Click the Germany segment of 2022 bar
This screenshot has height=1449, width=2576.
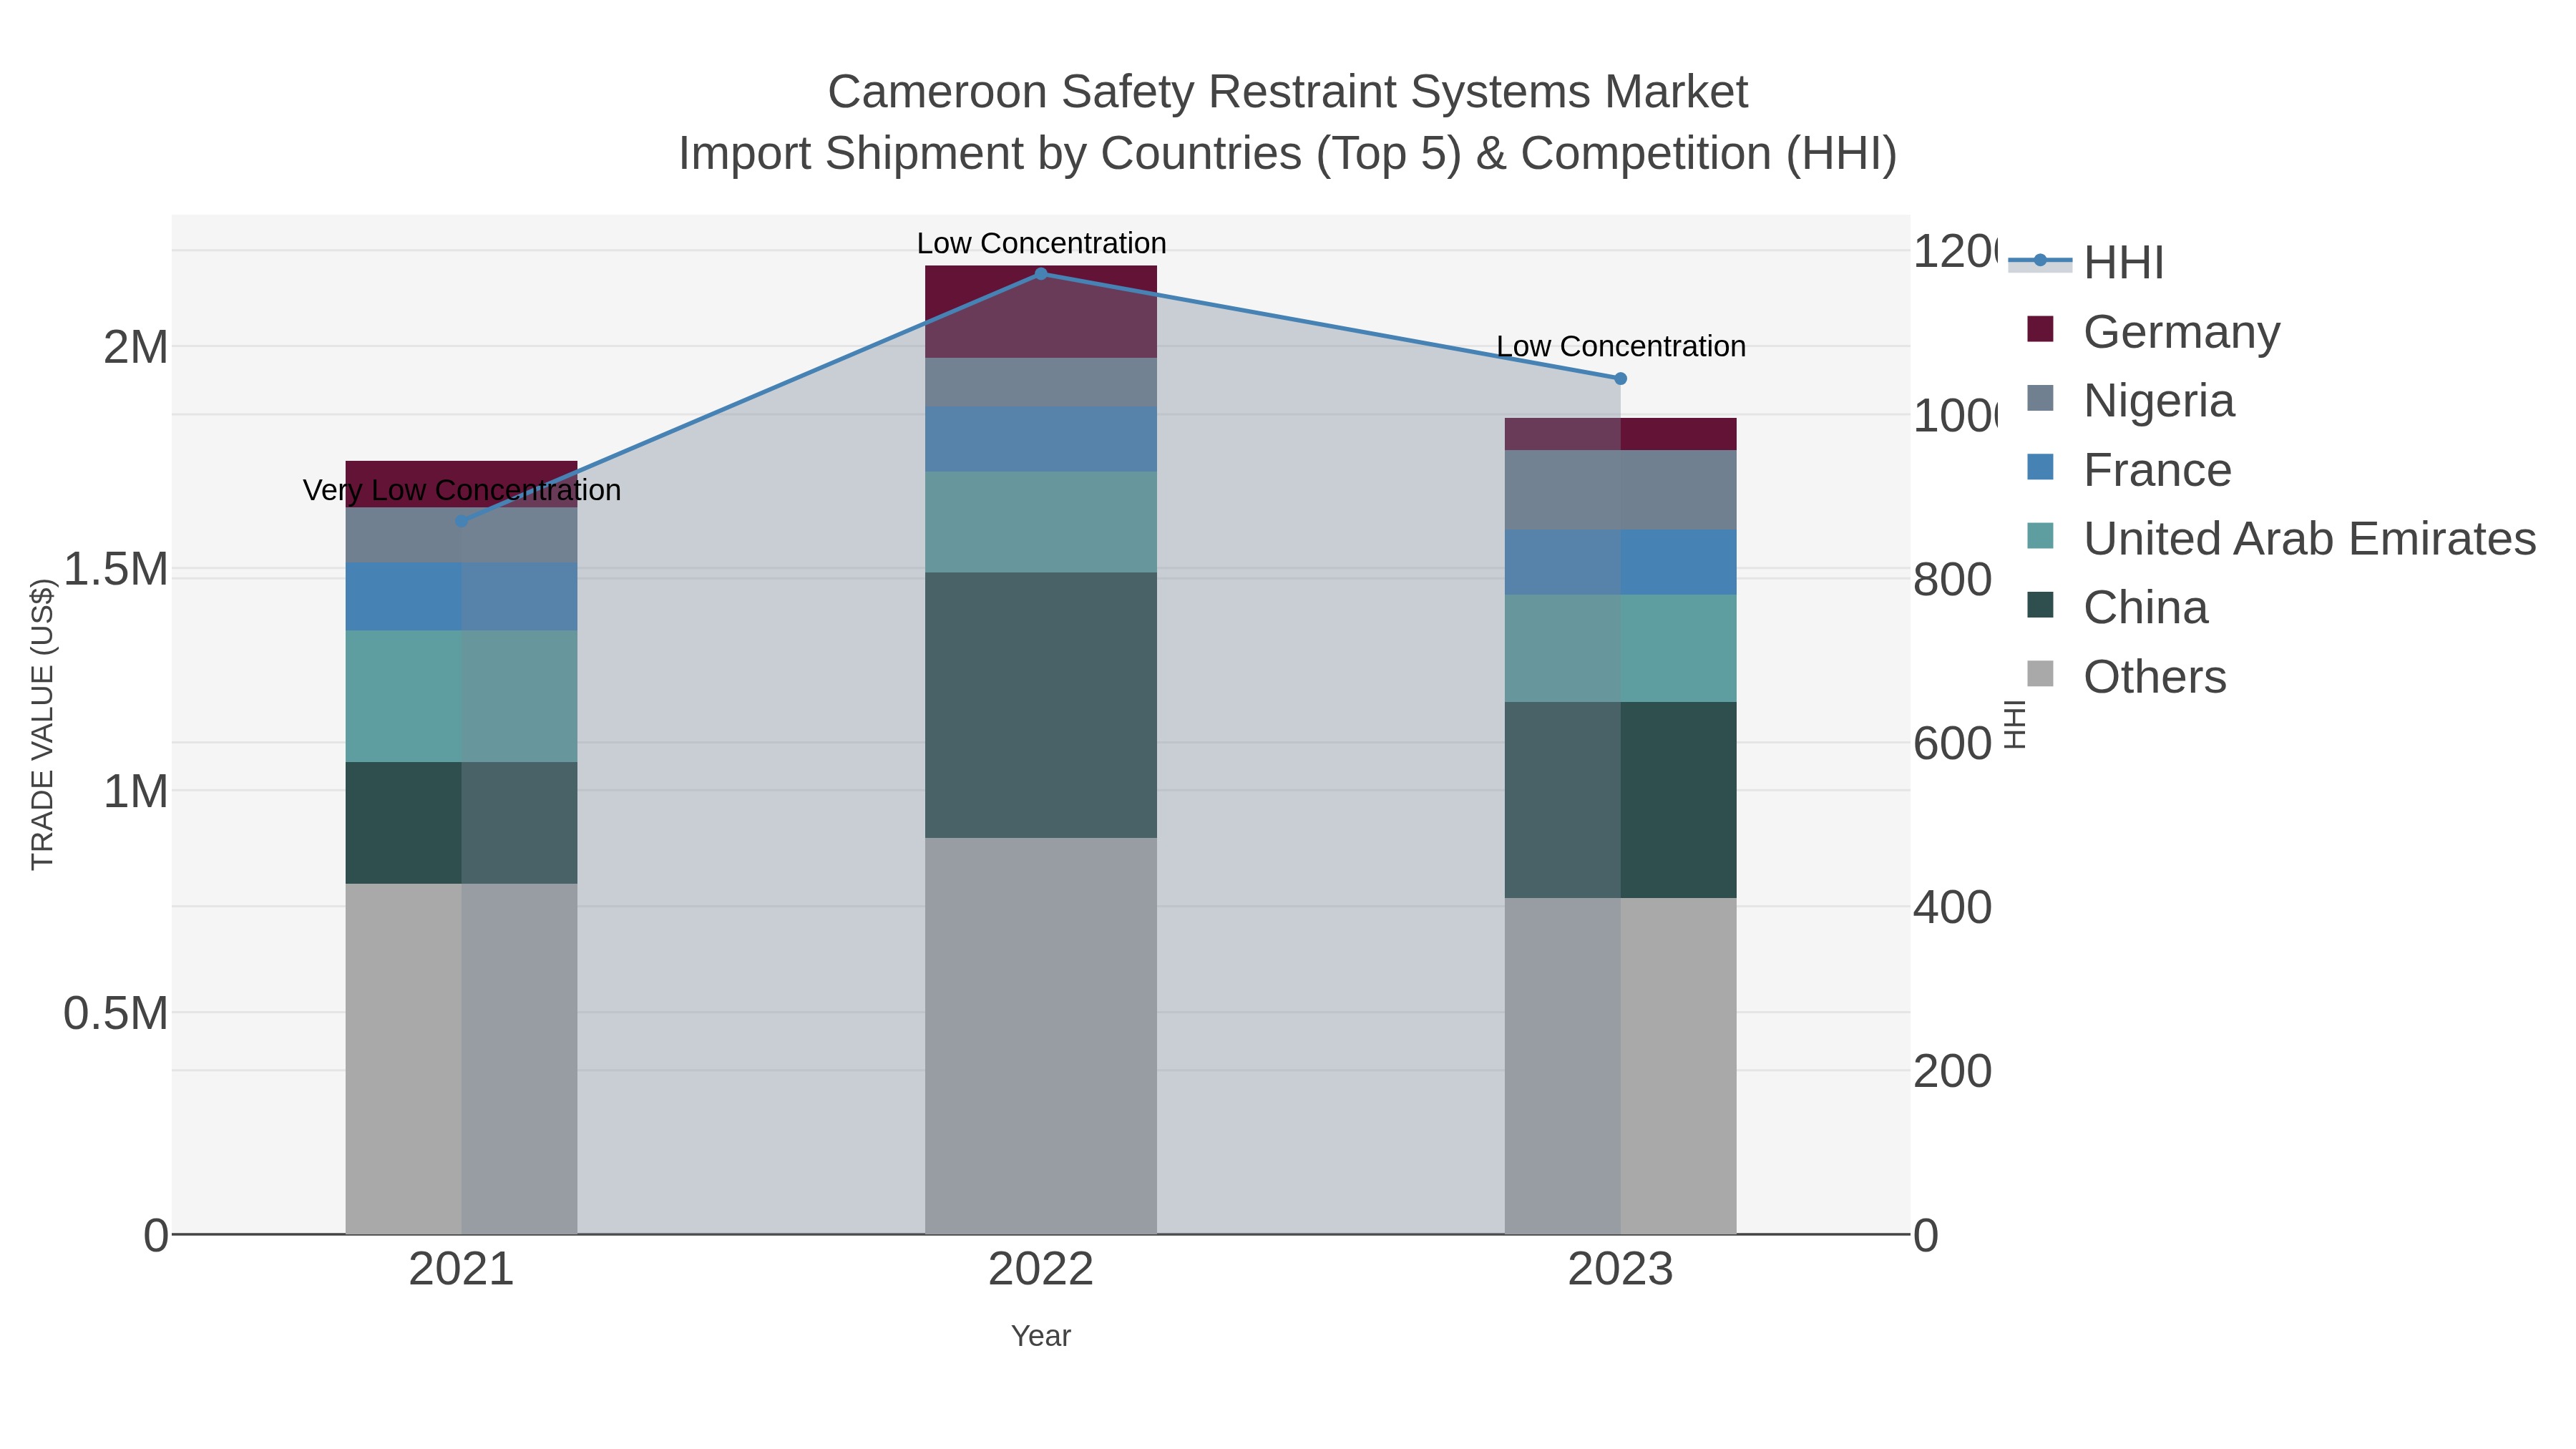[1041, 312]
